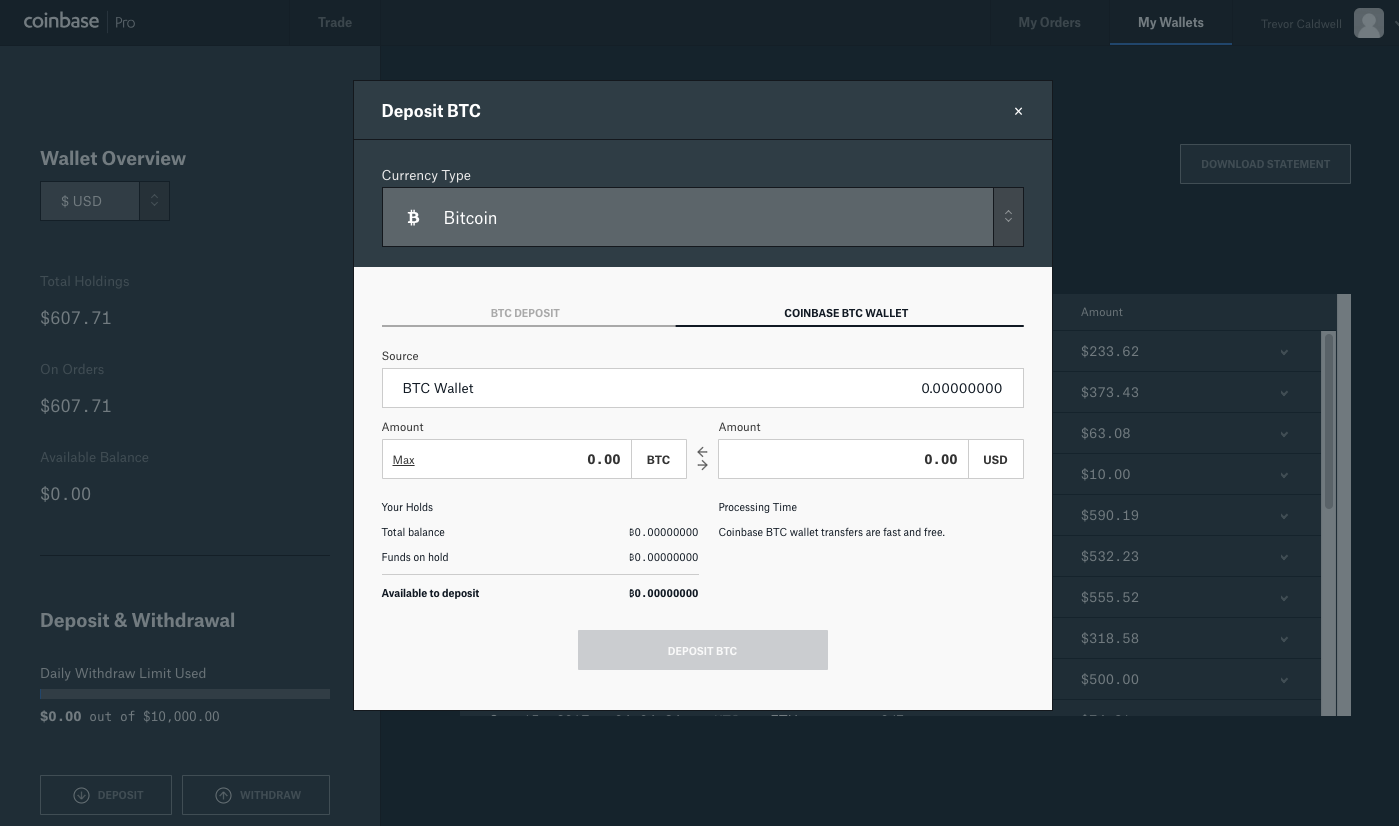This screenshot has height=826, width=1399.
Task: Click the BTC unit label
Action: [x=658, y=459]
